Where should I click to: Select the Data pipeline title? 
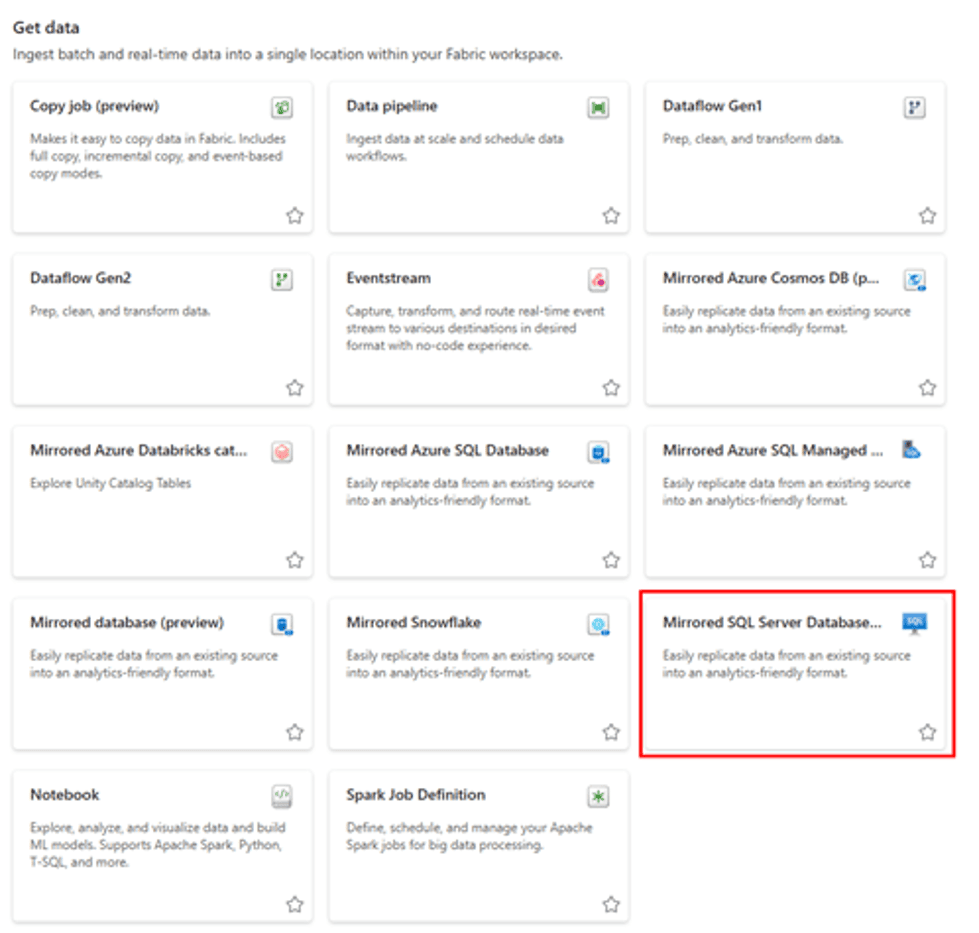(x=392, y=106)
